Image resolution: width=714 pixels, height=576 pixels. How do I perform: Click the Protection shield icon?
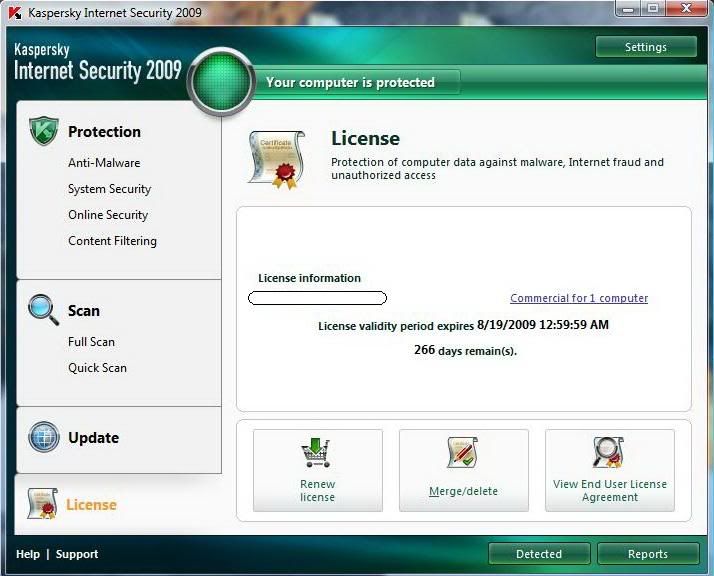(x=44, y=131)
